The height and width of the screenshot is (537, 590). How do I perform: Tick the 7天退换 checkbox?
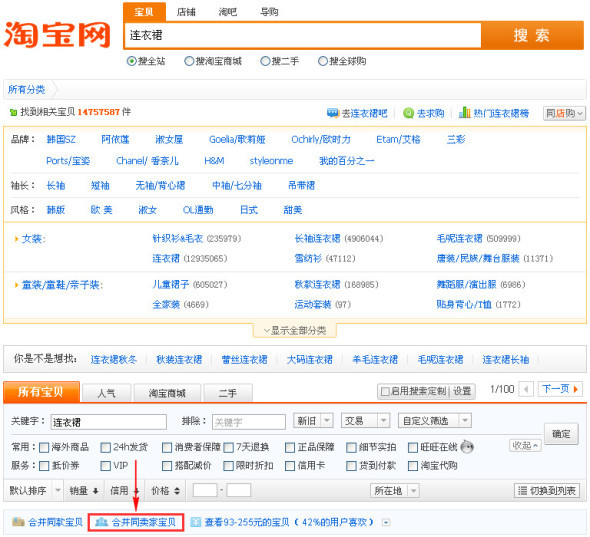228,447
